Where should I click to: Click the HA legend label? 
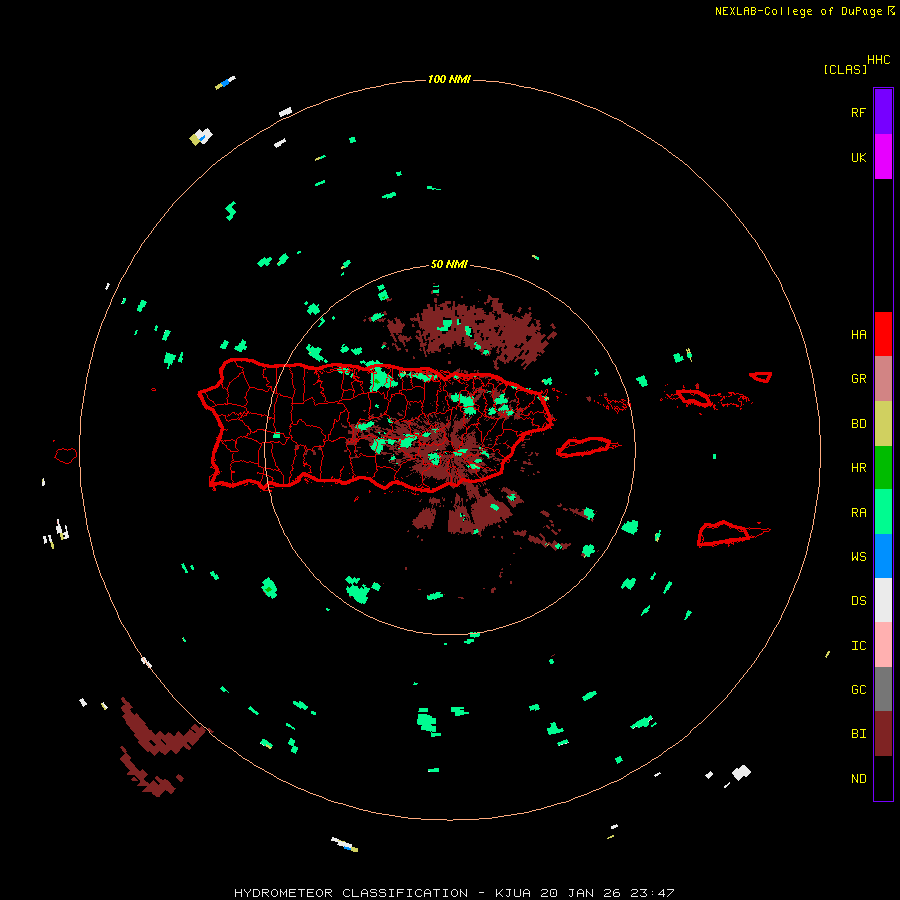(858, 335)
